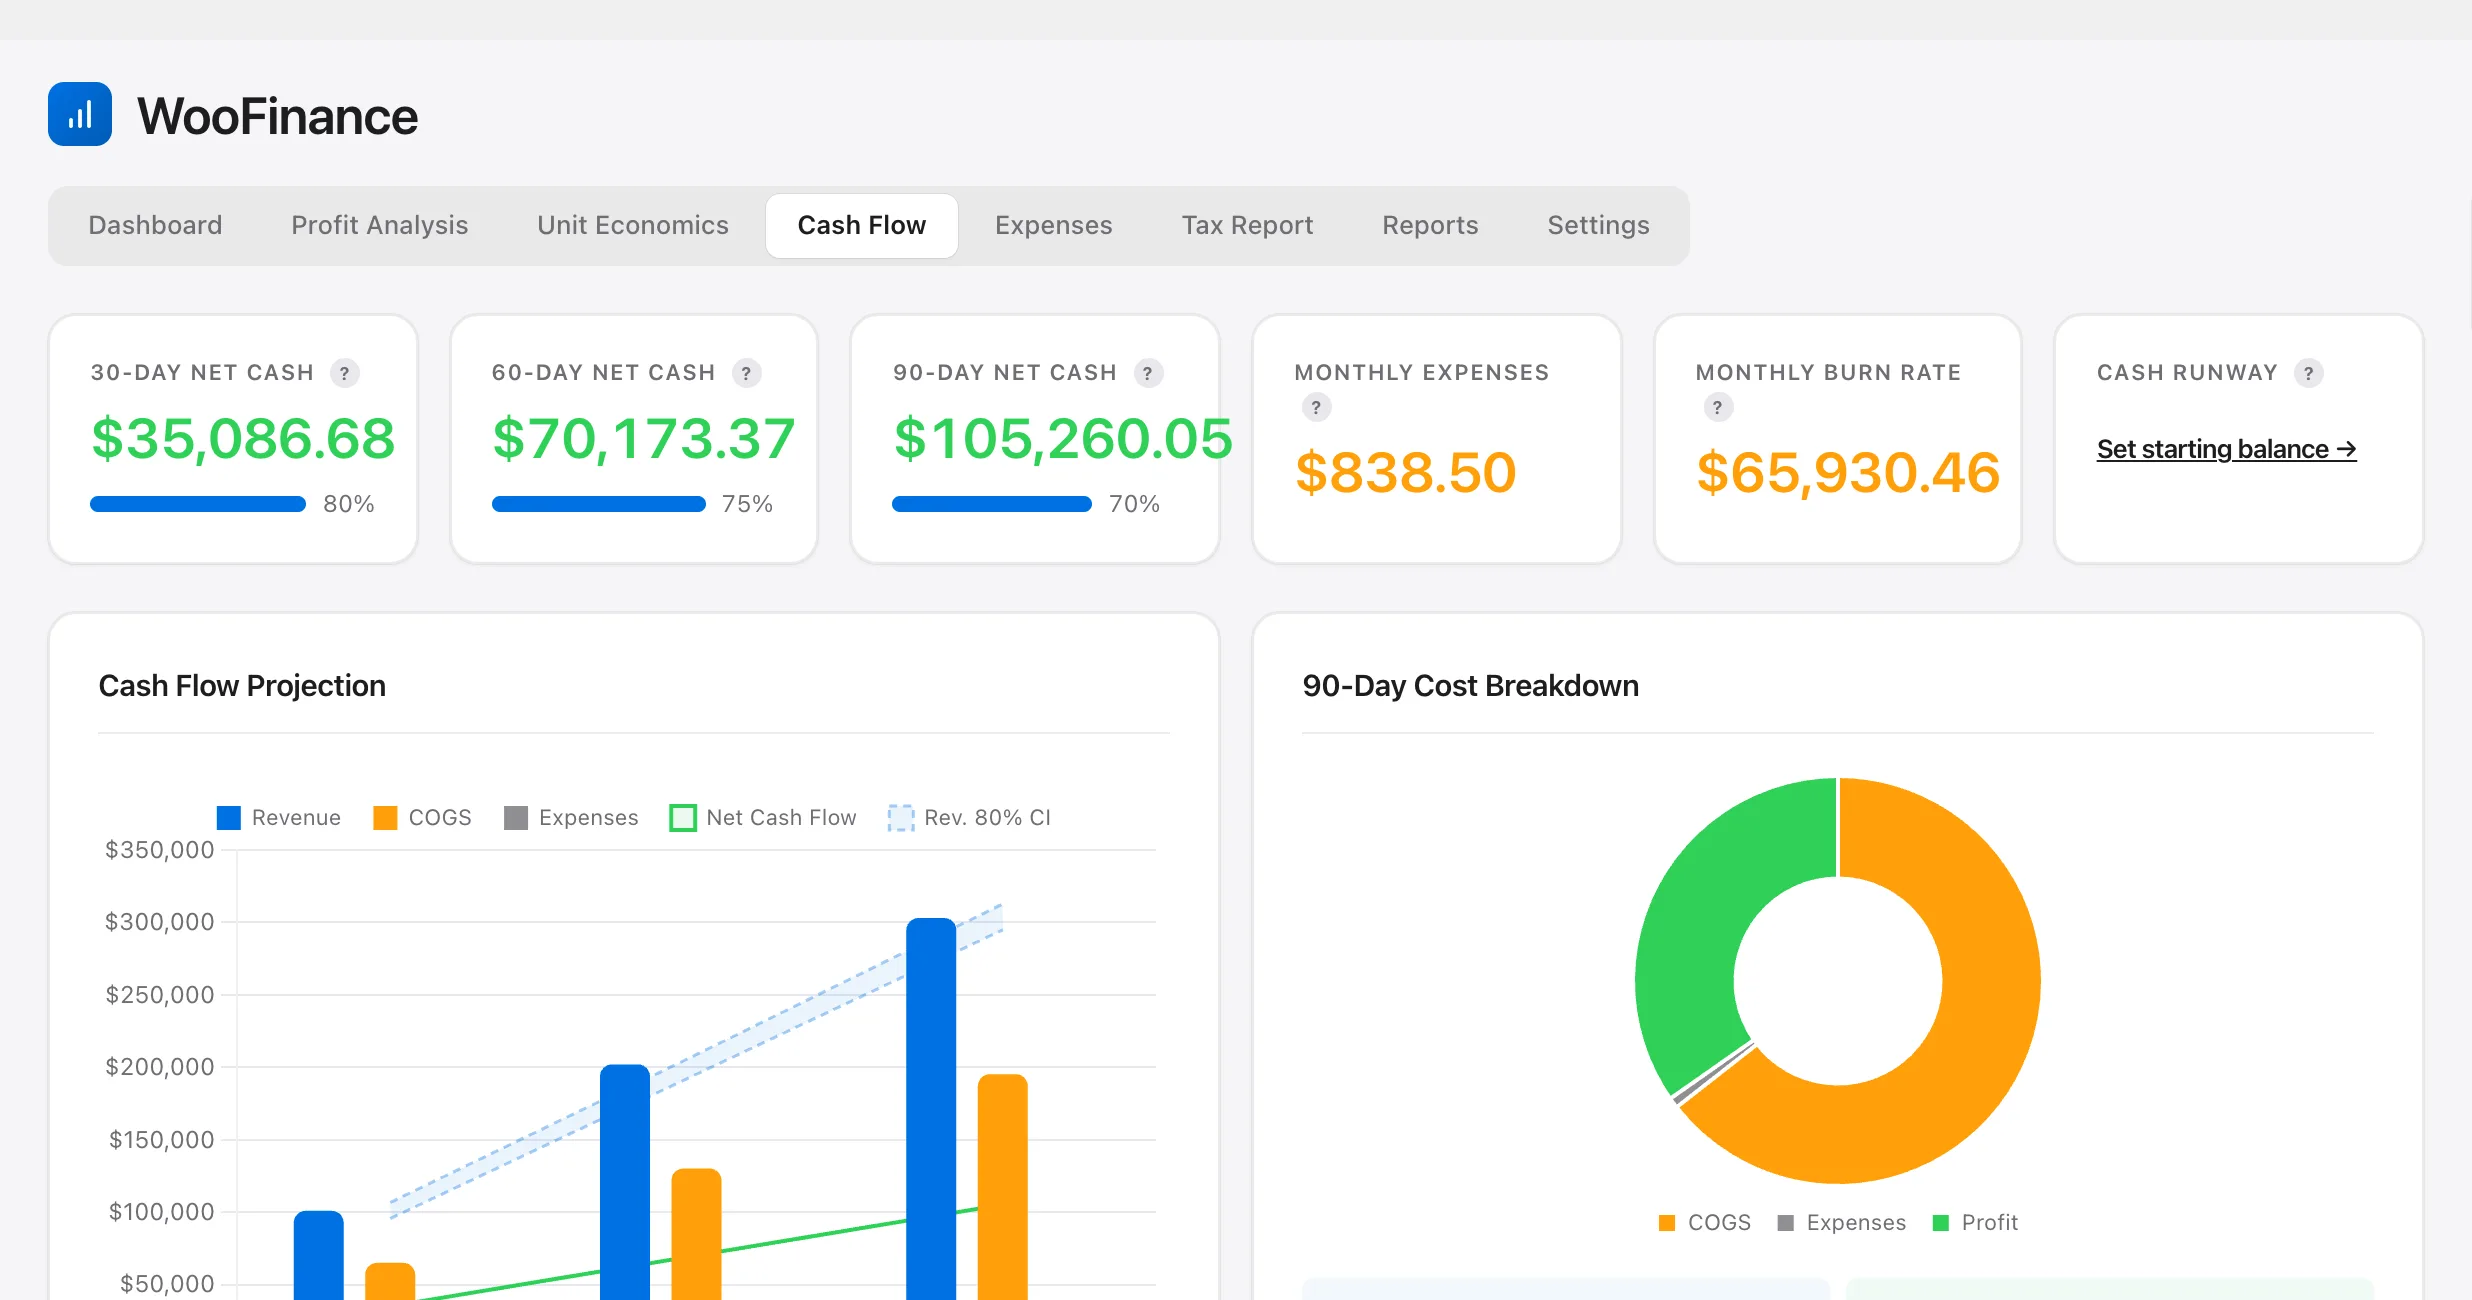The image size is (2472, 1300).
Task: Go to the Settings tab
Action: click(x=1599, y=225)
